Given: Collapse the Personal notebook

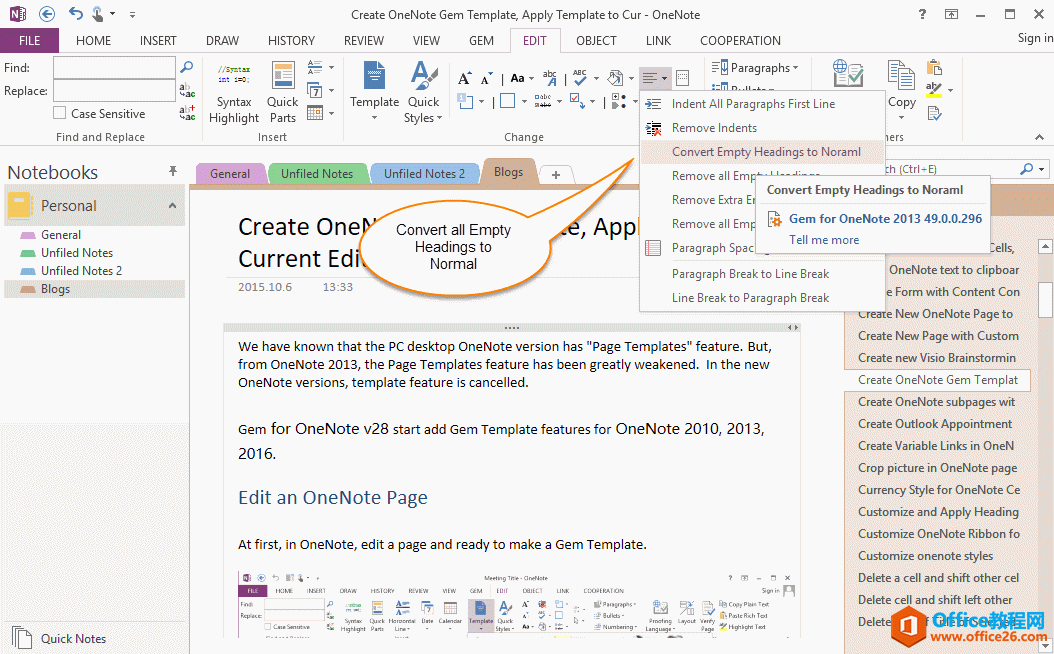Looking at the screenshot, I should coord(172,206).
